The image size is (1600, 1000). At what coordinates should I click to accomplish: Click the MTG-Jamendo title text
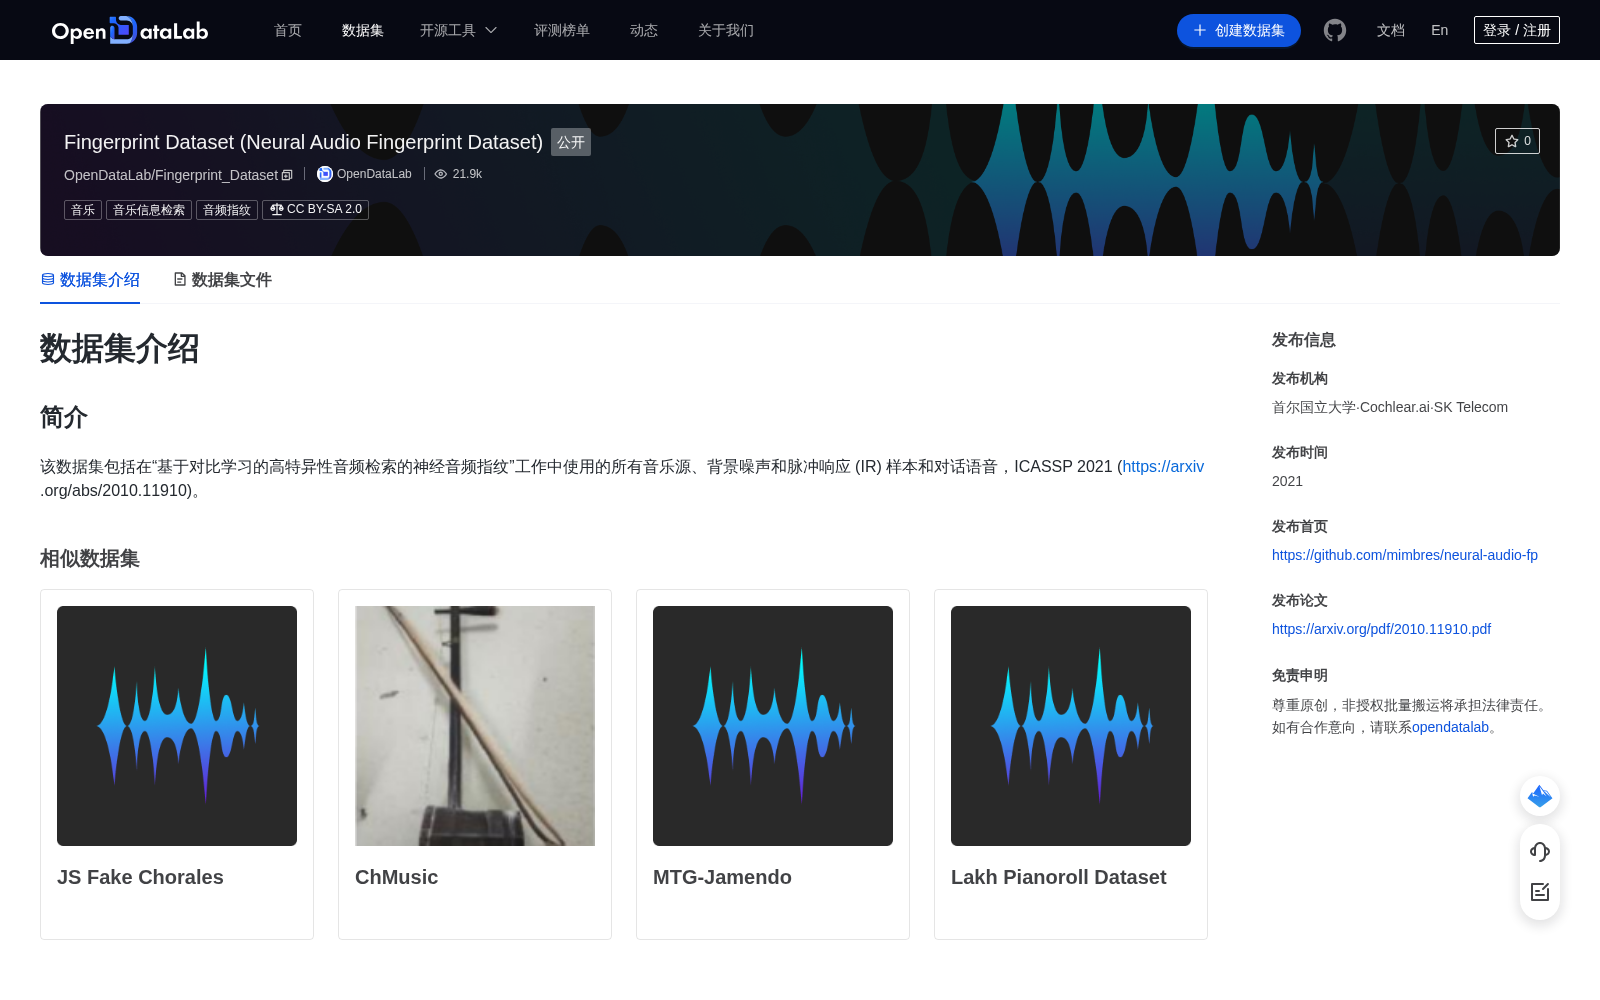722,877
